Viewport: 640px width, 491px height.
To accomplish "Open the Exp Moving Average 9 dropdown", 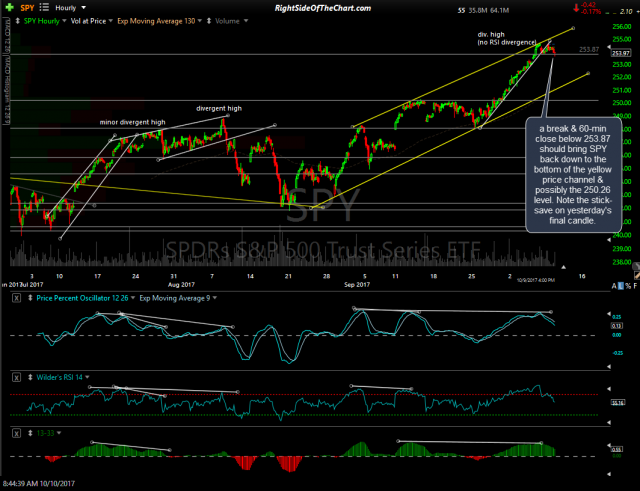I will (215, 298).
